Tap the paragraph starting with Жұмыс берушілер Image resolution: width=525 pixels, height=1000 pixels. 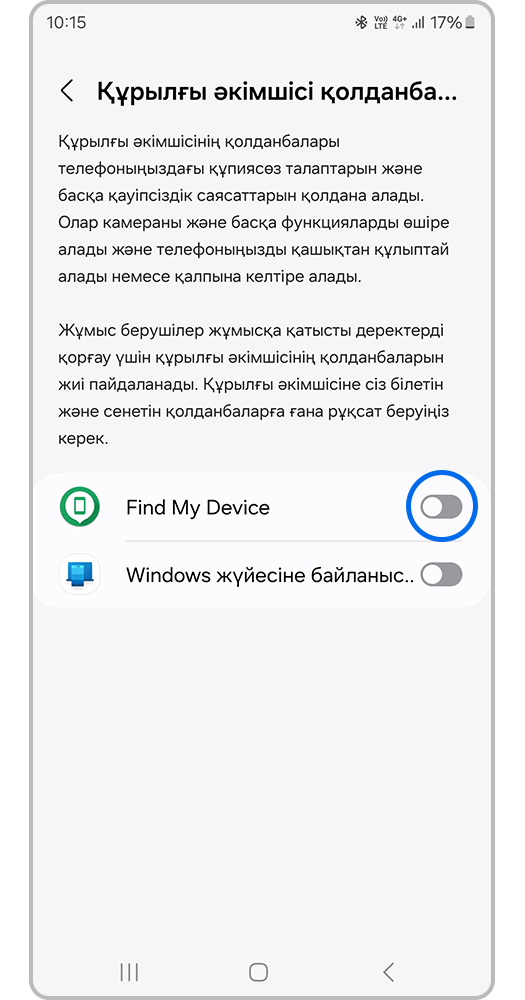coord(254,385)
